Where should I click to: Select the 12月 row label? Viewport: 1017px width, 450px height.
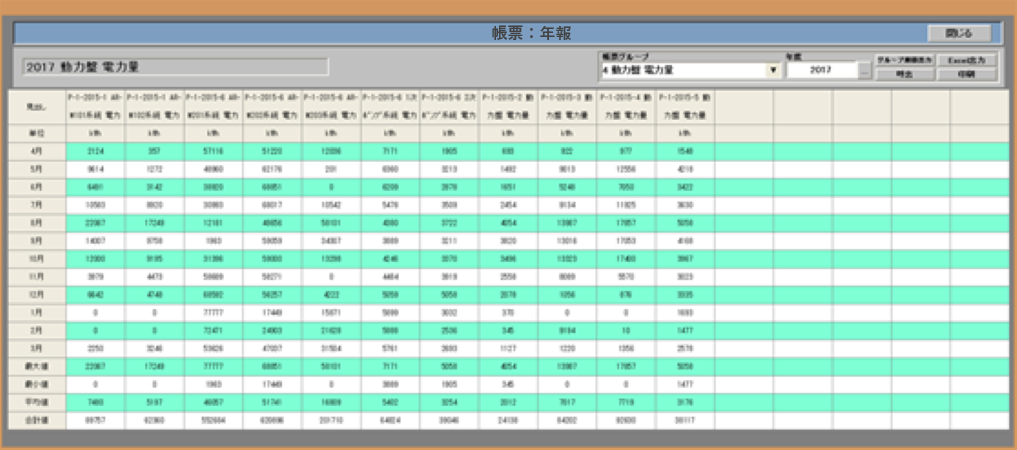coord(36,296)
